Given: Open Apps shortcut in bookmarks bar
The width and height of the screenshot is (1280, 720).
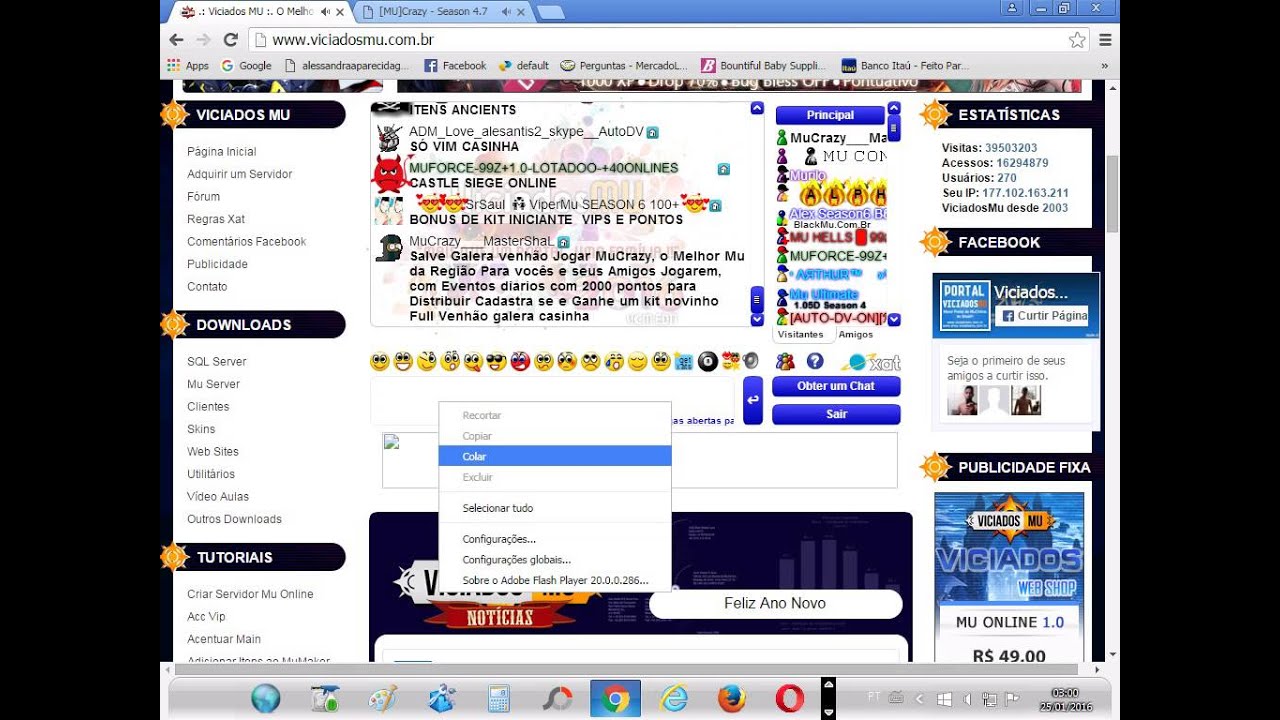Looking at the screenshot, I should coord(188,66).
